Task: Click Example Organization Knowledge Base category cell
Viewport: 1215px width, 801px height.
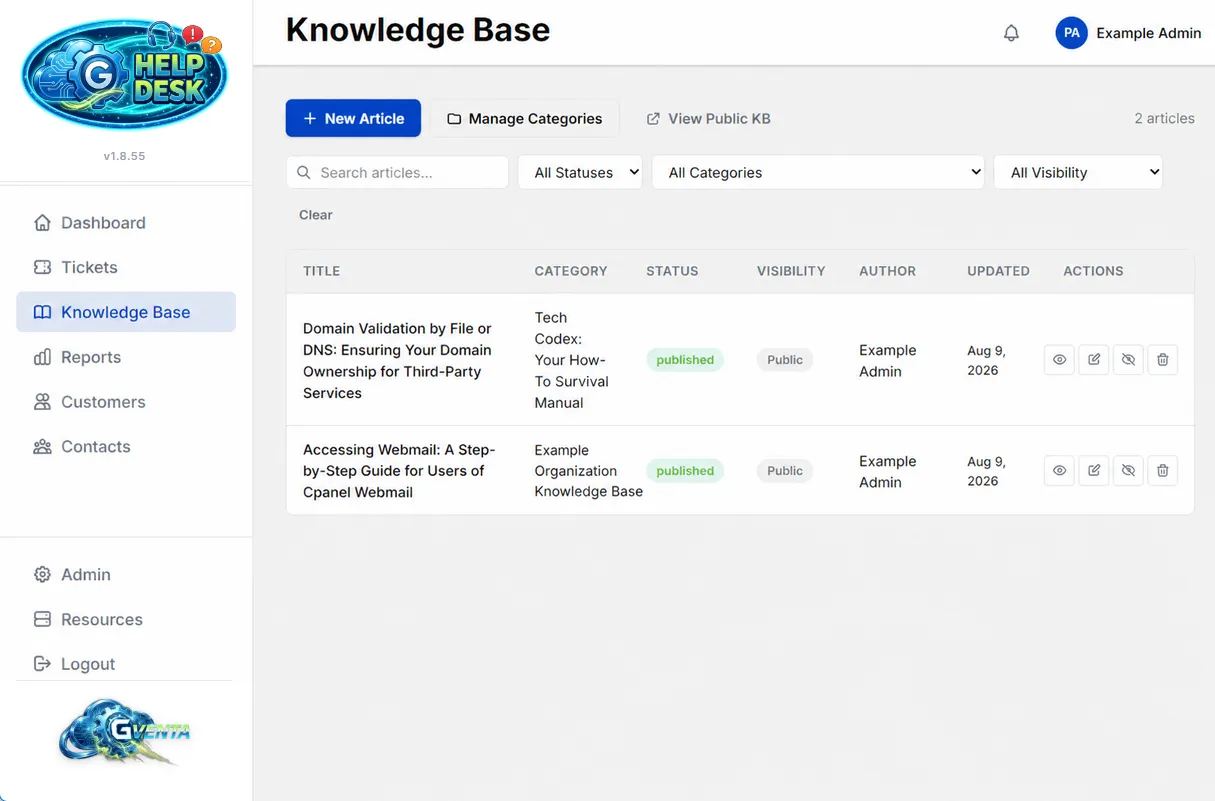Action: point(589,471)
